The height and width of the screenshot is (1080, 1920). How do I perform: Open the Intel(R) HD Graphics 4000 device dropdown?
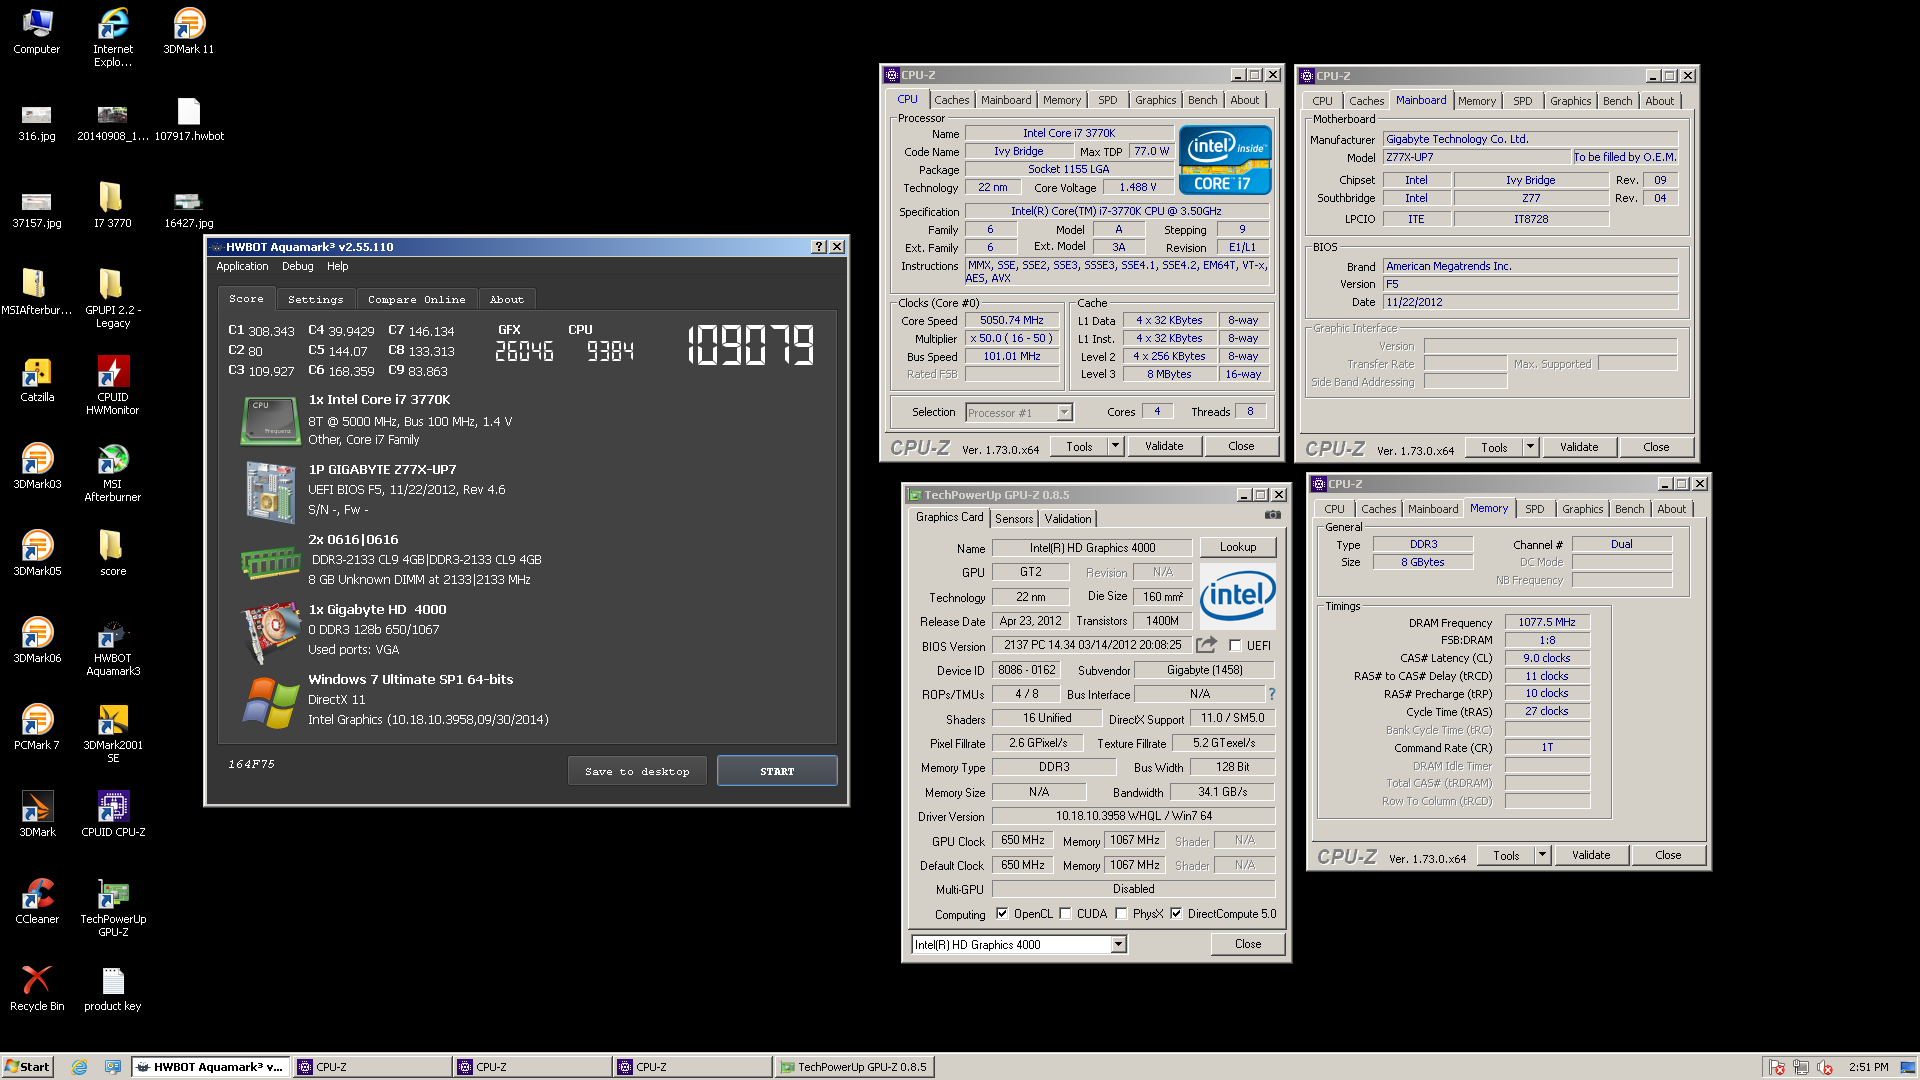1018,944
